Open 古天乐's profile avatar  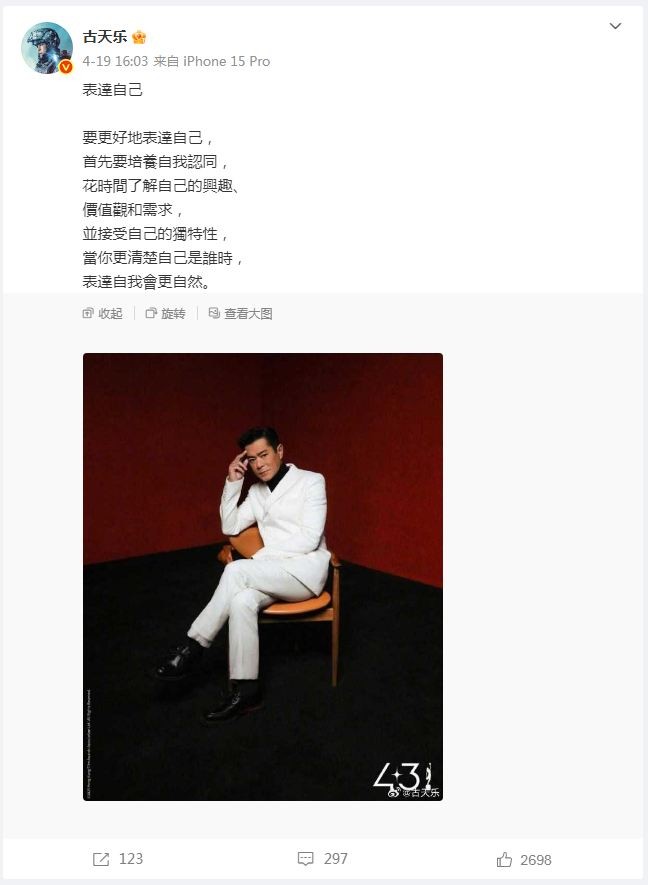point(47,48)
